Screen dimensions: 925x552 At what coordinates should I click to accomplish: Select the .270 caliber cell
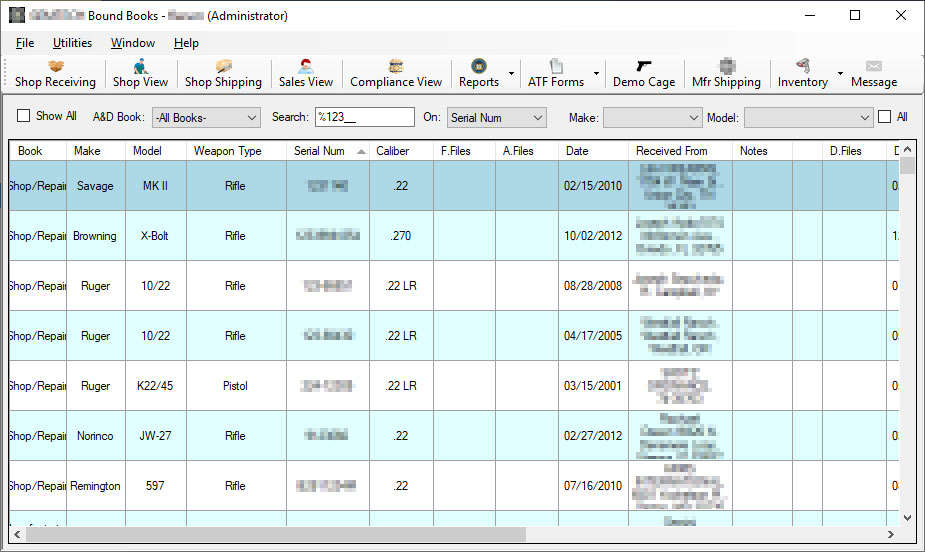[401, 236]
